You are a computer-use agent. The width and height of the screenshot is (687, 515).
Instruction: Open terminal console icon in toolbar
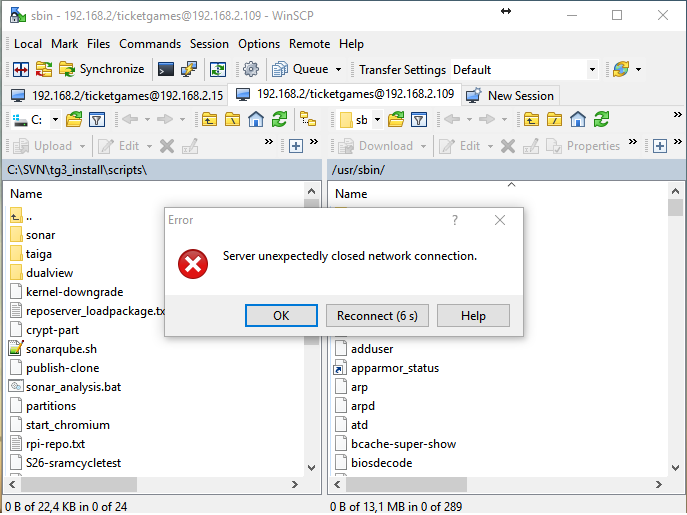[166, 69]
